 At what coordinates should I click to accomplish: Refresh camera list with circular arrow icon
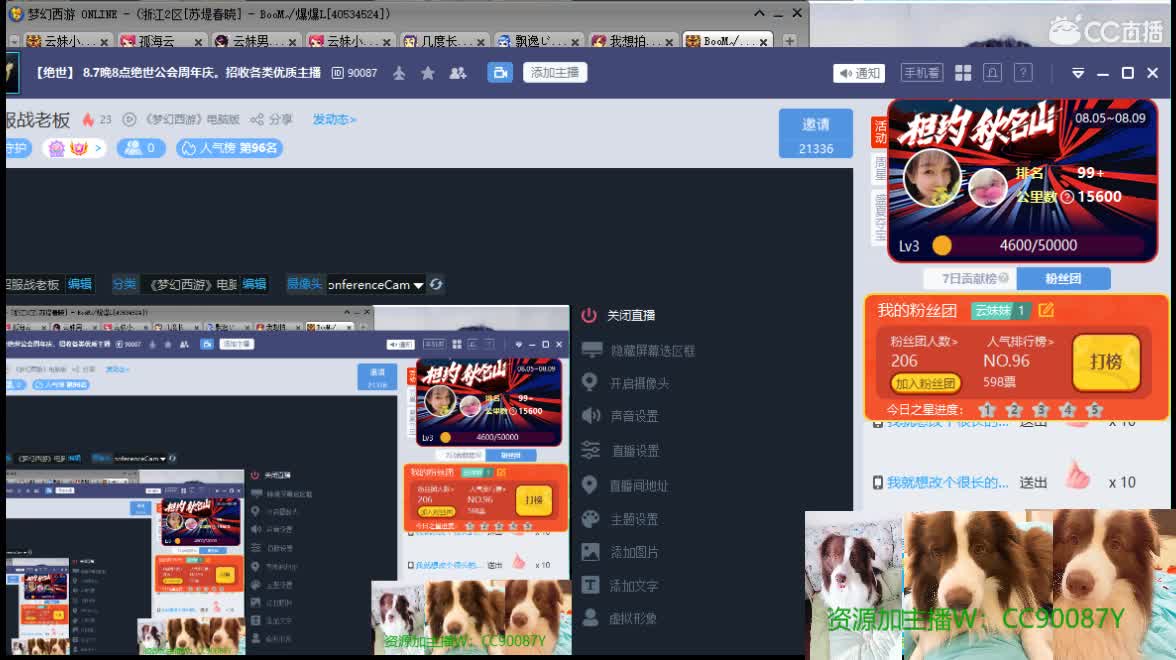point(436,284)
